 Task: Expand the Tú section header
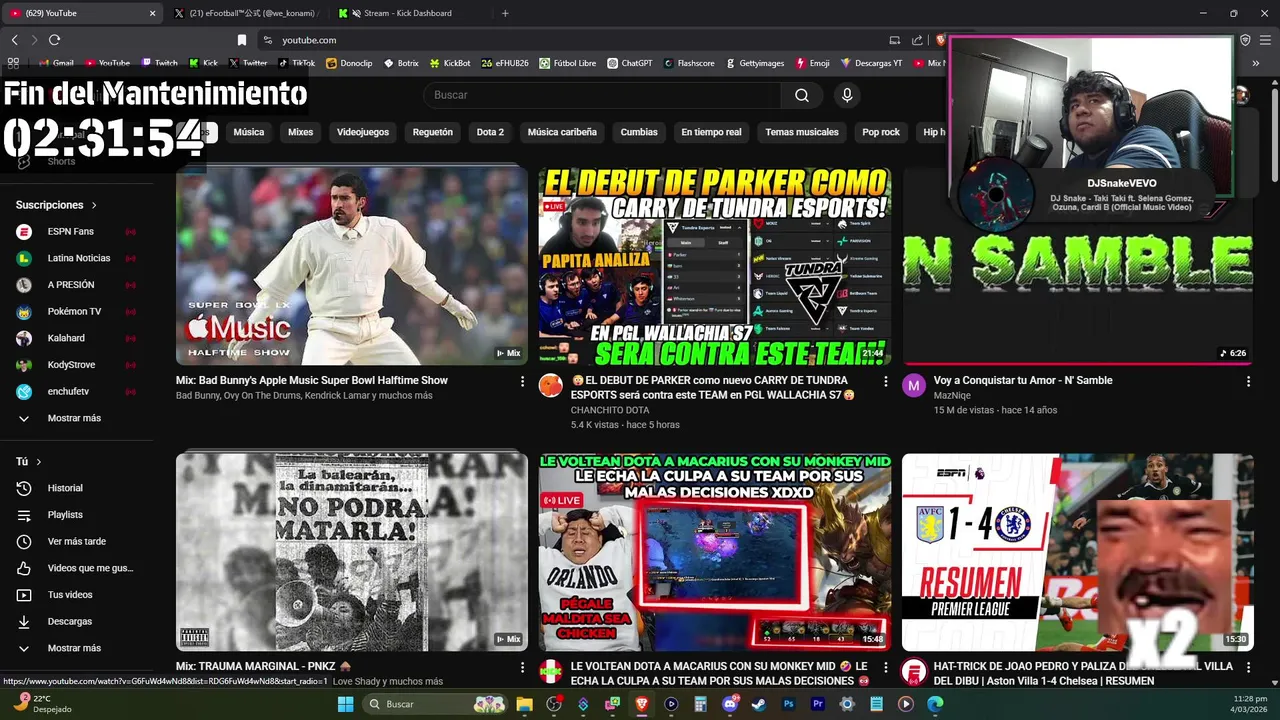pos(29,462)
